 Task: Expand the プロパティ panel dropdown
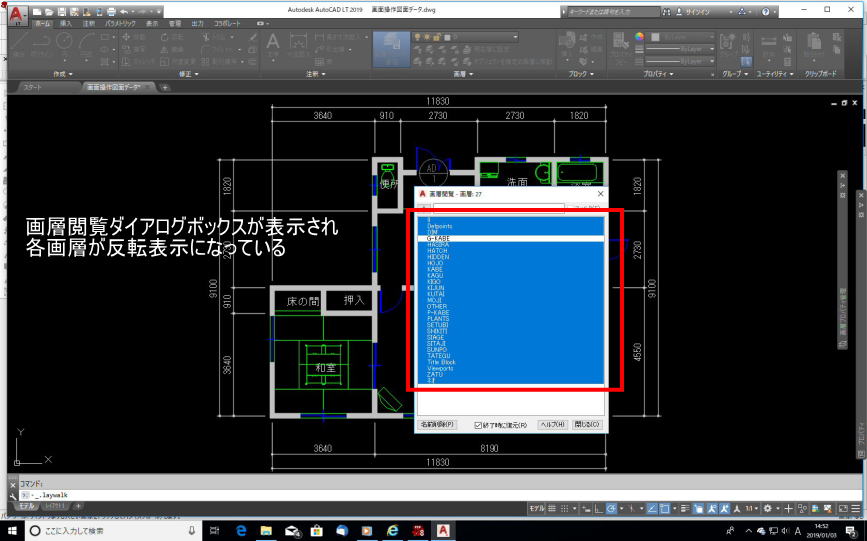658,74
